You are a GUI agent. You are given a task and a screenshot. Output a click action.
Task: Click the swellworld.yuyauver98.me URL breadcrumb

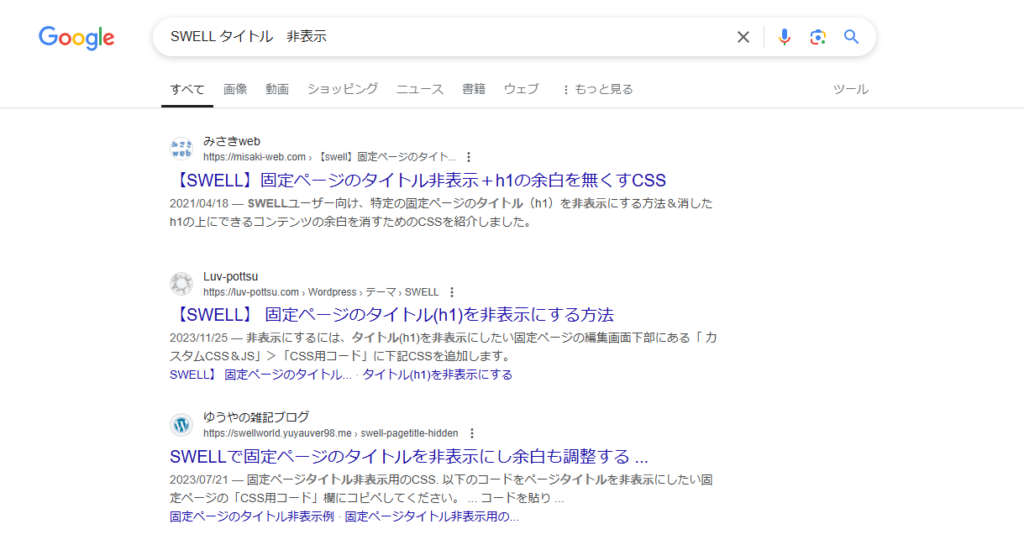(x=330, y=433)
